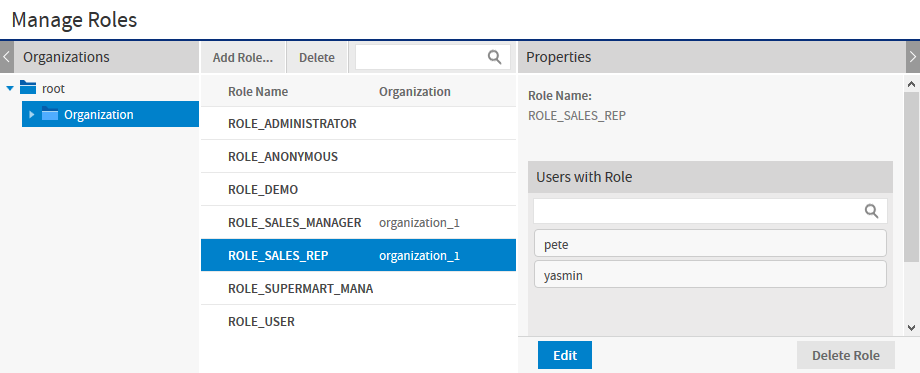The height and width of the screenshot is (373, 920).
Task: Click organization_1 in the ROLE_SALES_REP row
Action: coord(419,256)
